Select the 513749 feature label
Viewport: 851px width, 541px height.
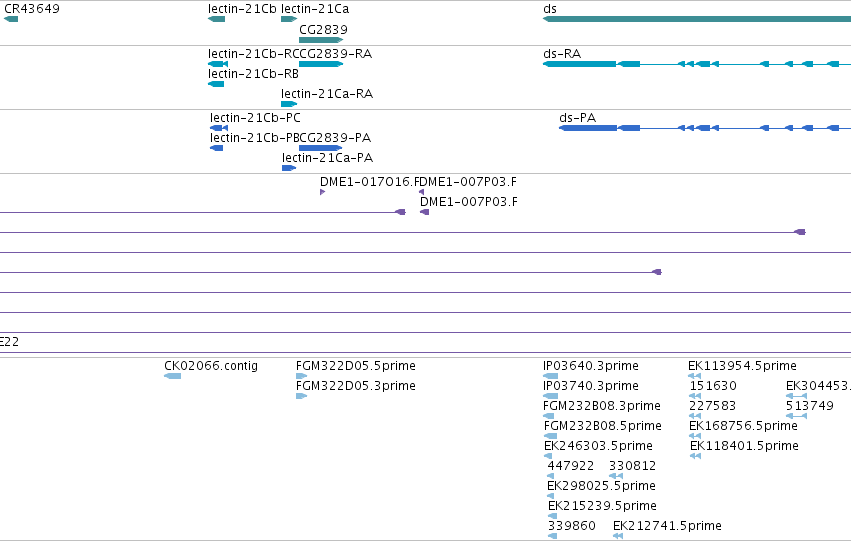pyautogui.click(x=810, y=406)
